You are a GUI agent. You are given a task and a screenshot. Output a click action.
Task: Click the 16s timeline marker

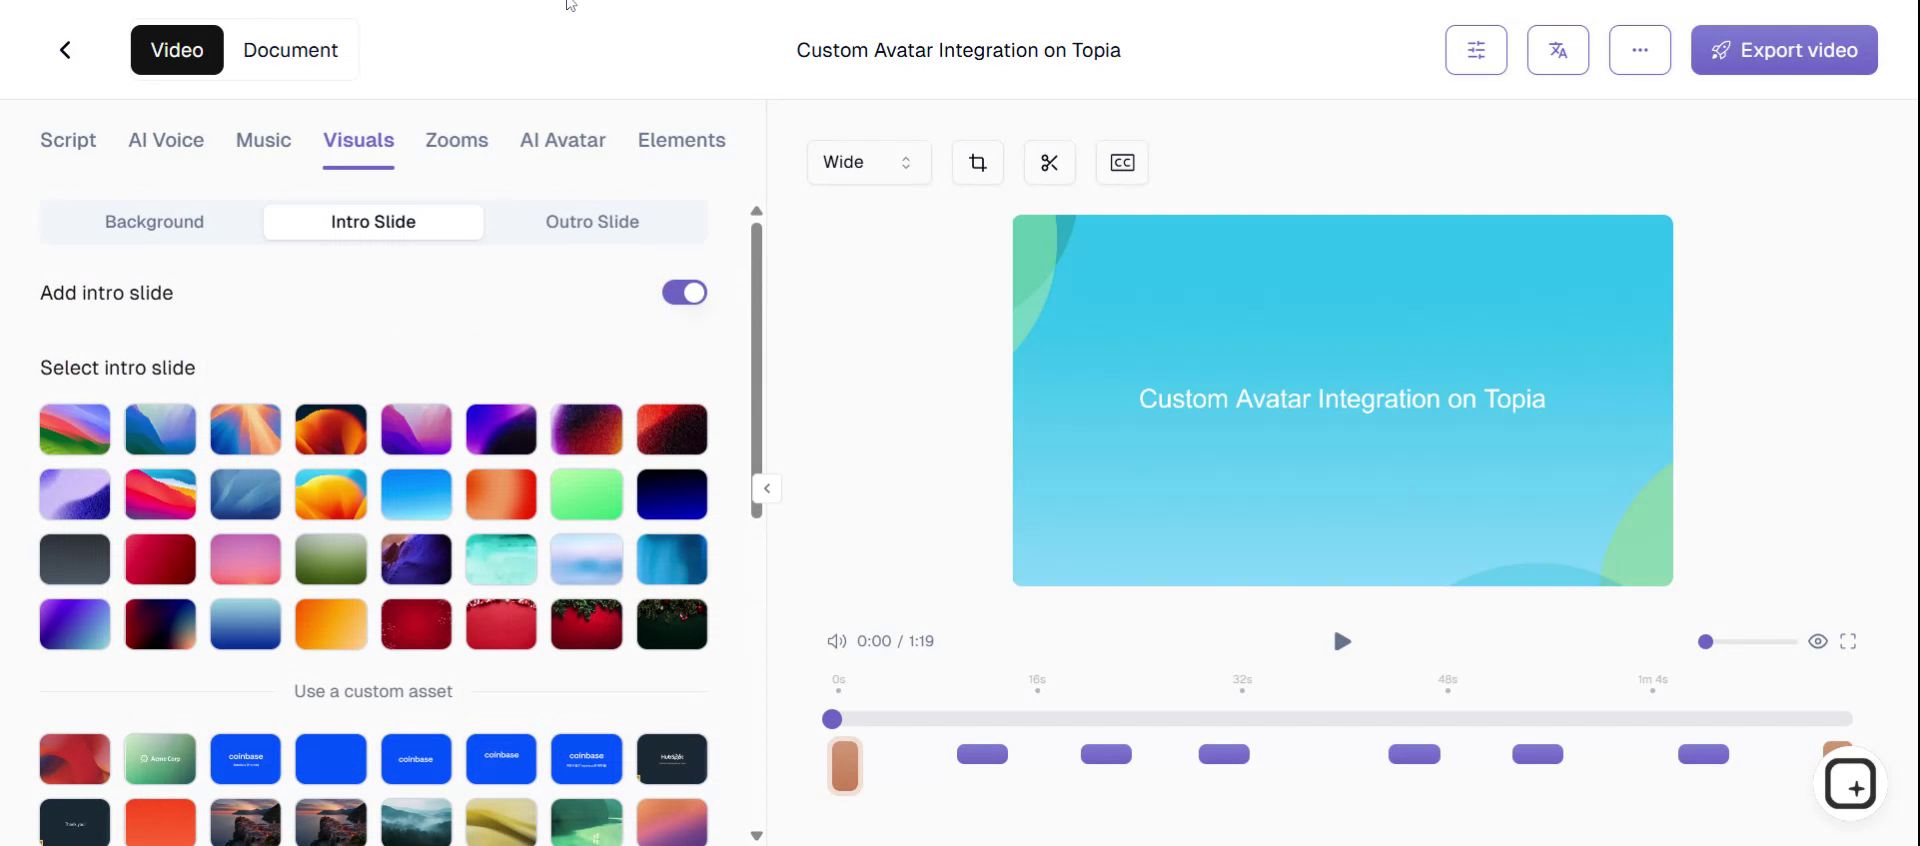pyautogui.click(x=1037, y=683)
